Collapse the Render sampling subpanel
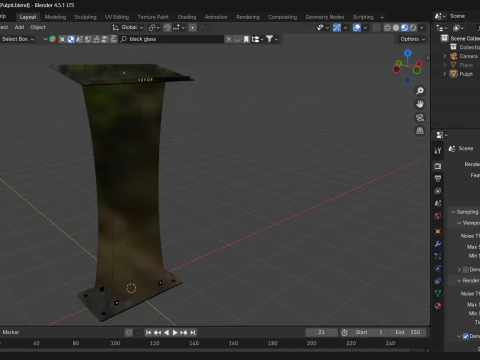The image size is (480, 360). tap(459, 281)
